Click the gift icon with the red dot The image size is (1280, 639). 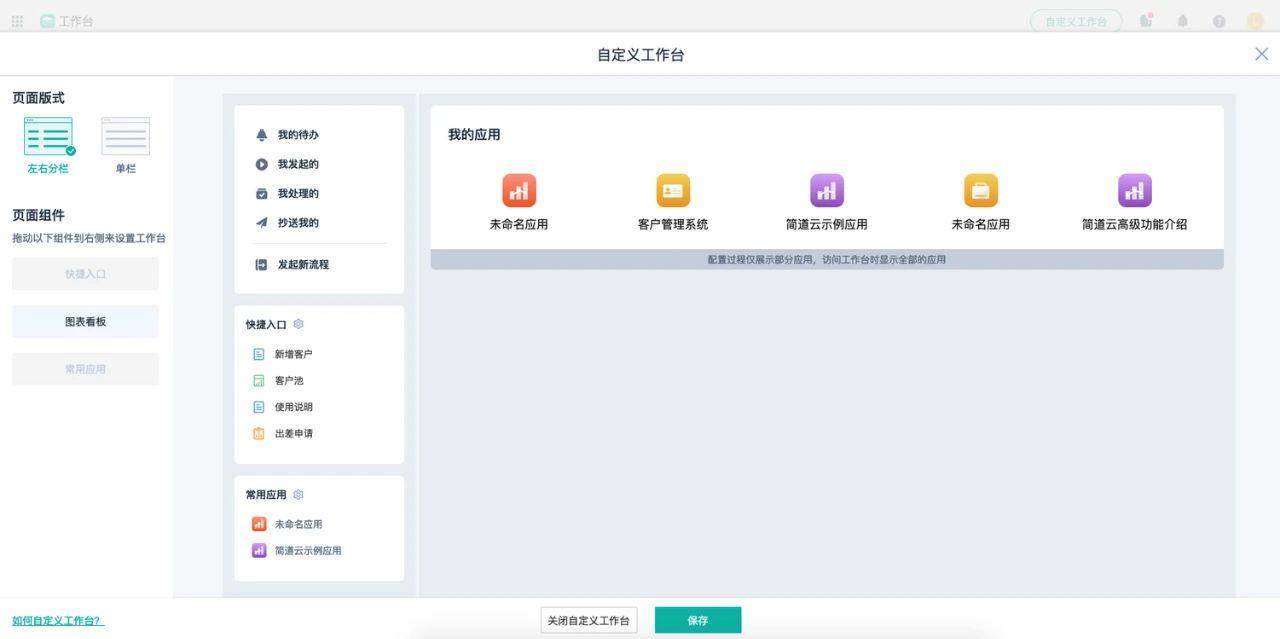(x=1146, y=21)
